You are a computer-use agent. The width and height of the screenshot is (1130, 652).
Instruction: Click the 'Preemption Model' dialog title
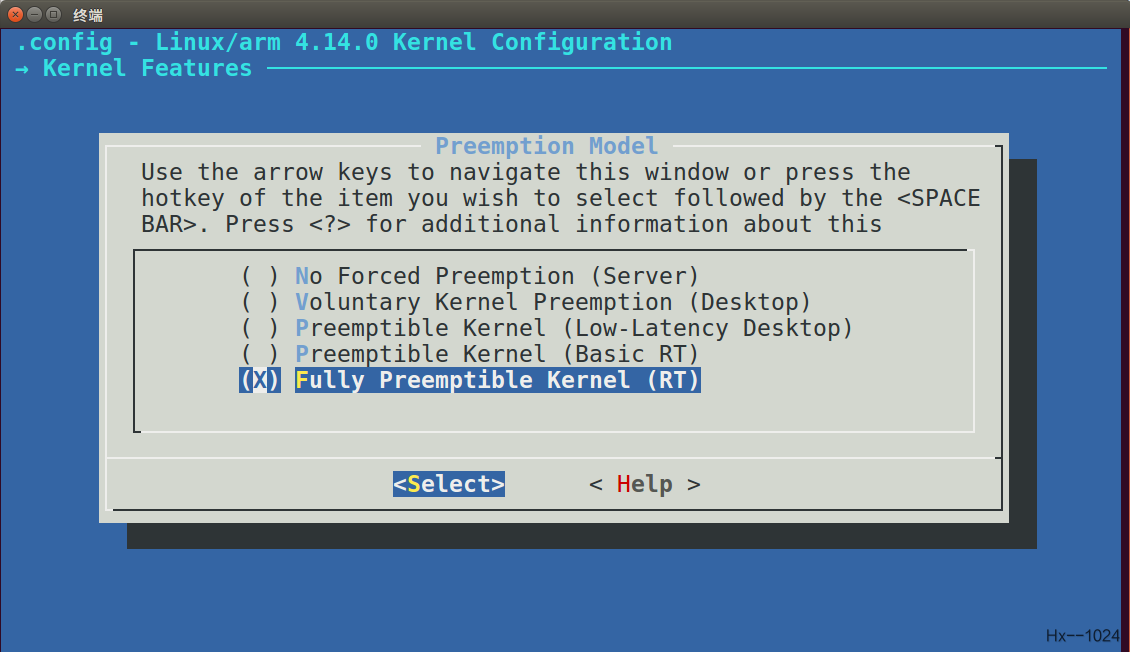(547, 146)
